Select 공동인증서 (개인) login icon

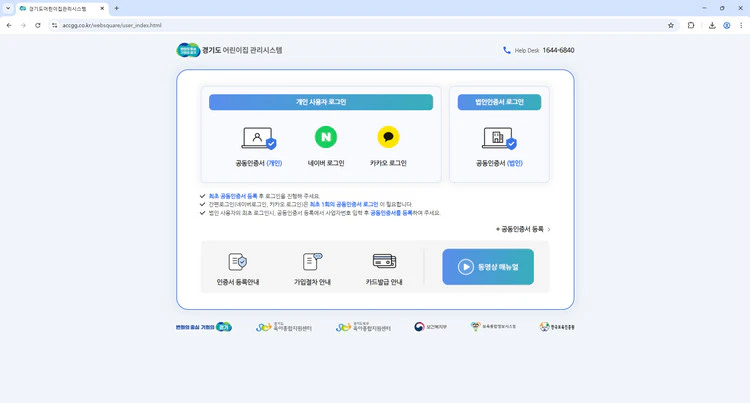[259, 138]
